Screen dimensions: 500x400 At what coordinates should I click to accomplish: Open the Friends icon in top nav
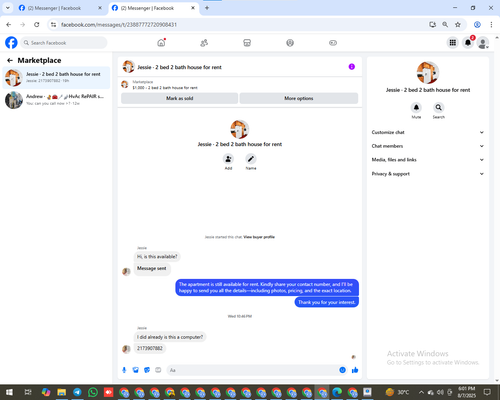204,43
